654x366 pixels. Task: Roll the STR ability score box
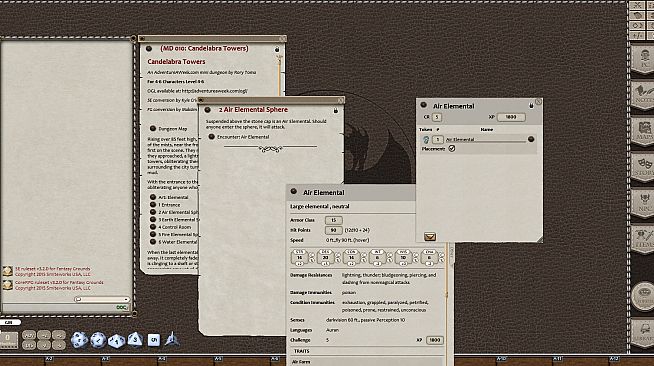pos(299,258)
